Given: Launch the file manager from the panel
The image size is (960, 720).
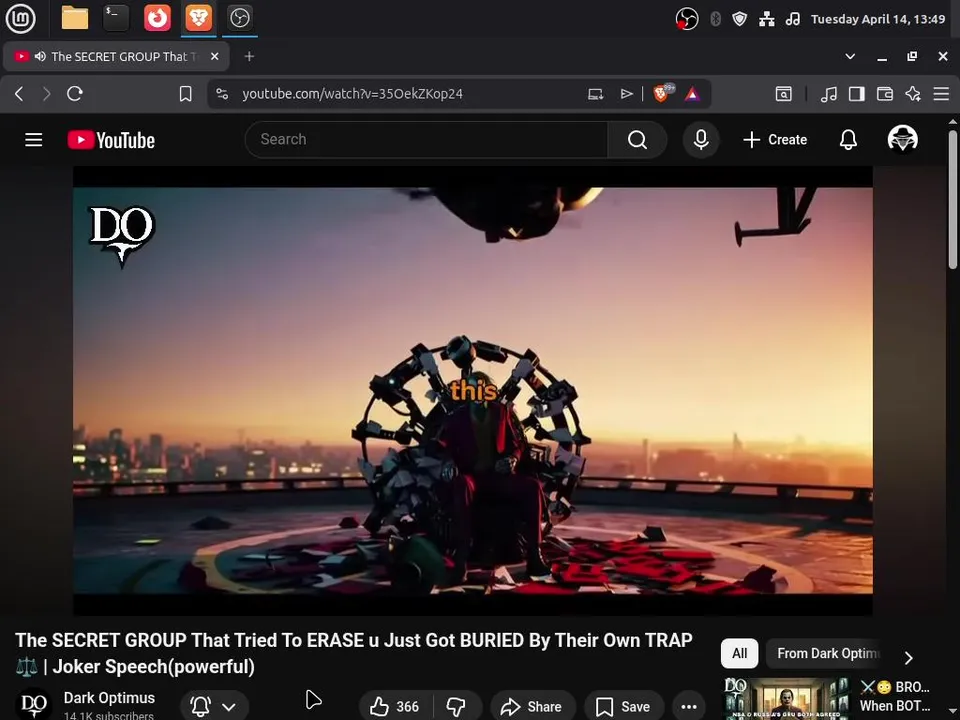Looking at the screenshot, I should (x=75, y=18).
